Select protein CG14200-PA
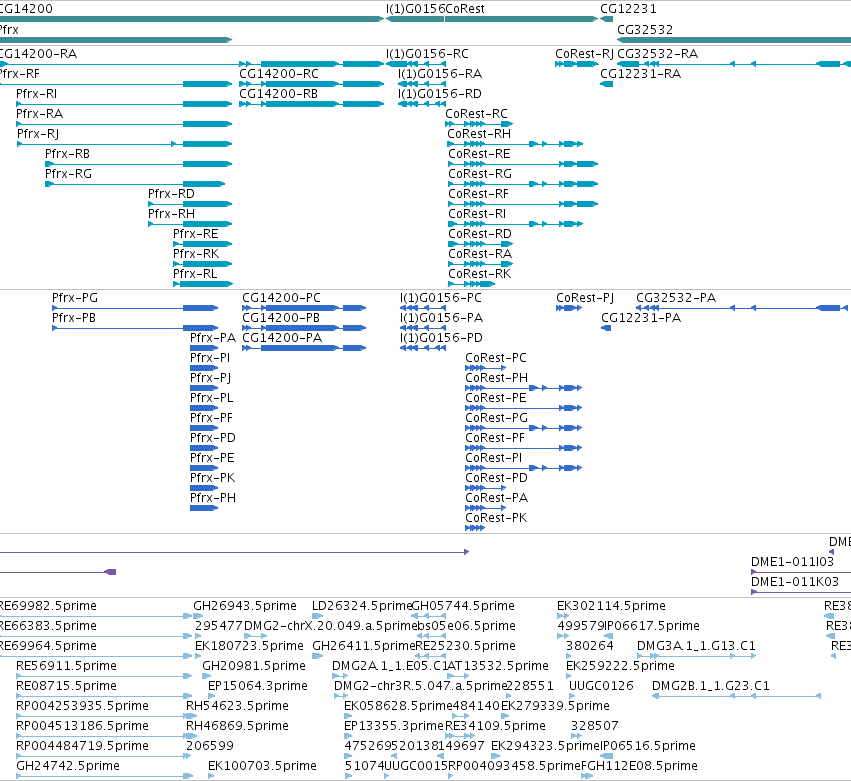The width and height of the screenshot is (851, 781). tap(304, 348)
